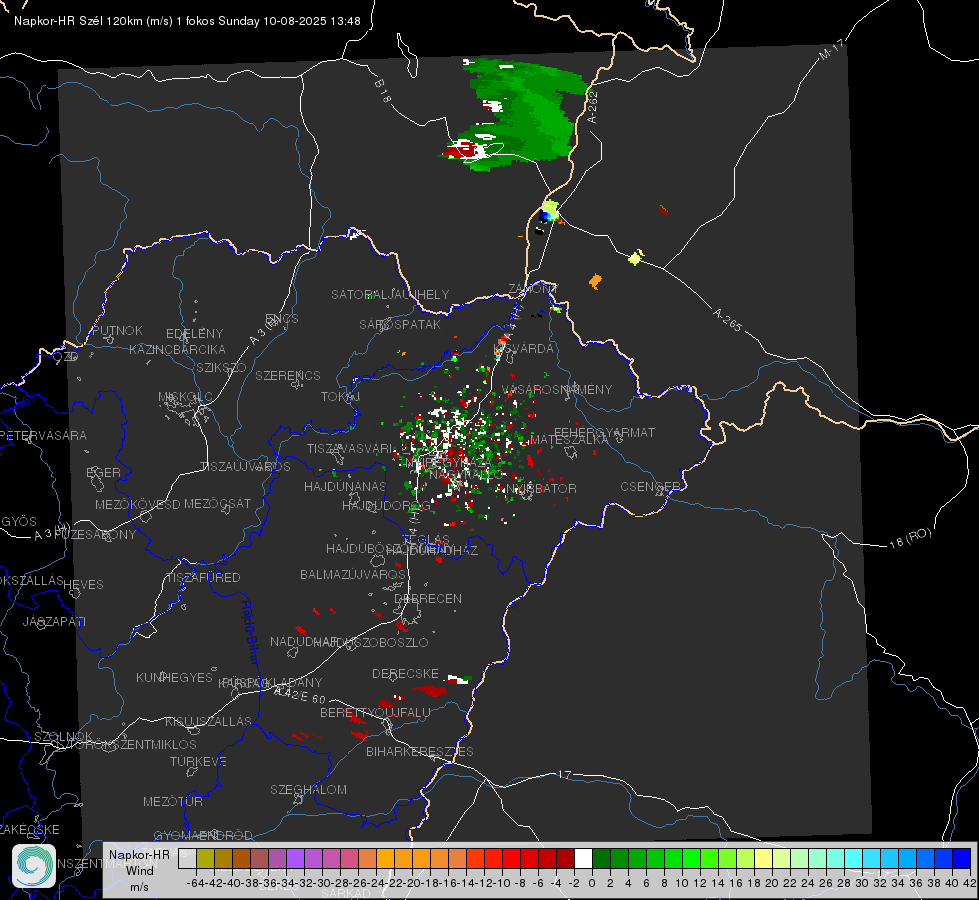Click the SÁROSPATAK city label

tap(400, 324)
